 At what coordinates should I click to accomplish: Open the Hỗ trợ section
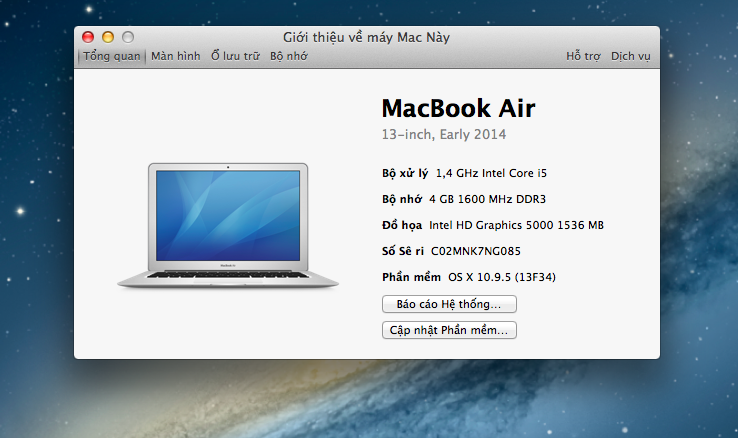tap(583, 56)
